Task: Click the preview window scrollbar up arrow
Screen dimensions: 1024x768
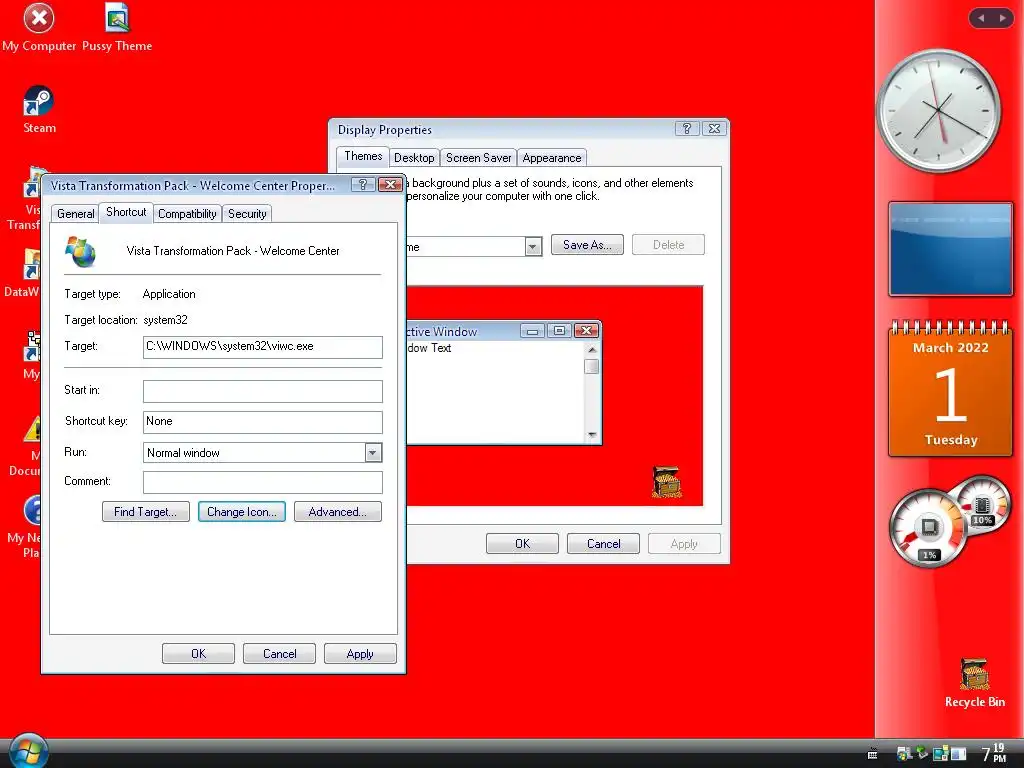Action: [592, 349]
